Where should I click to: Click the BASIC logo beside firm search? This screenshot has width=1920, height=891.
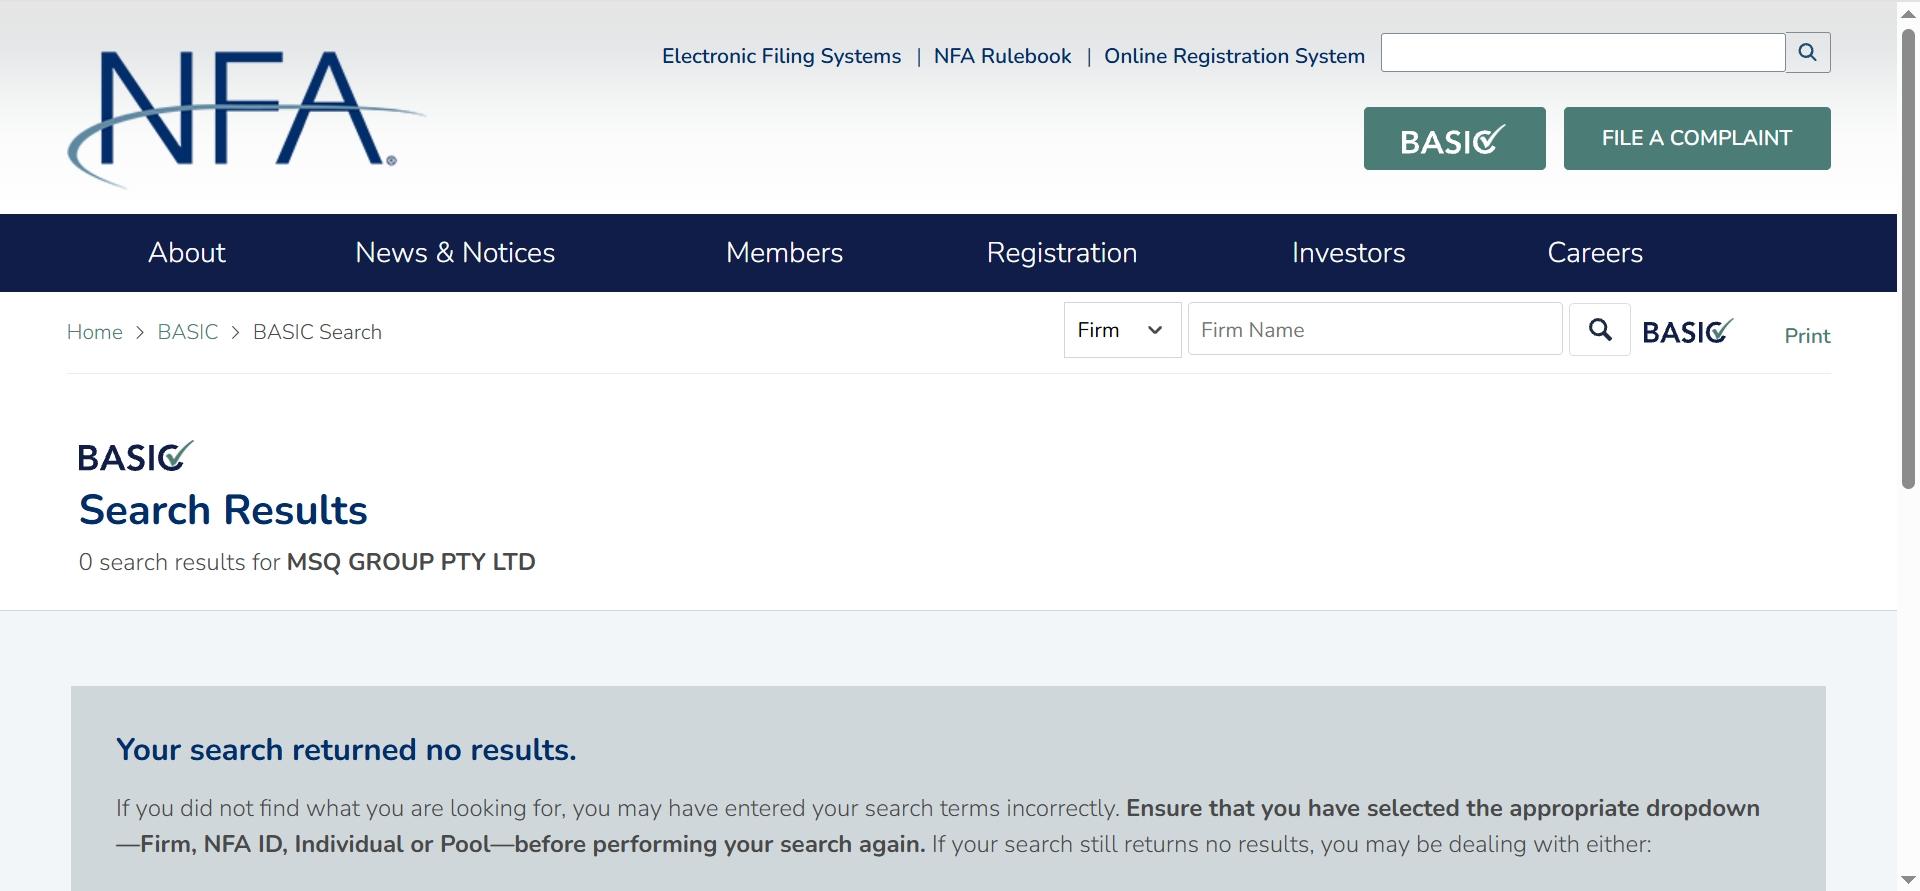pyautogui.click(x=1688, y=331)
